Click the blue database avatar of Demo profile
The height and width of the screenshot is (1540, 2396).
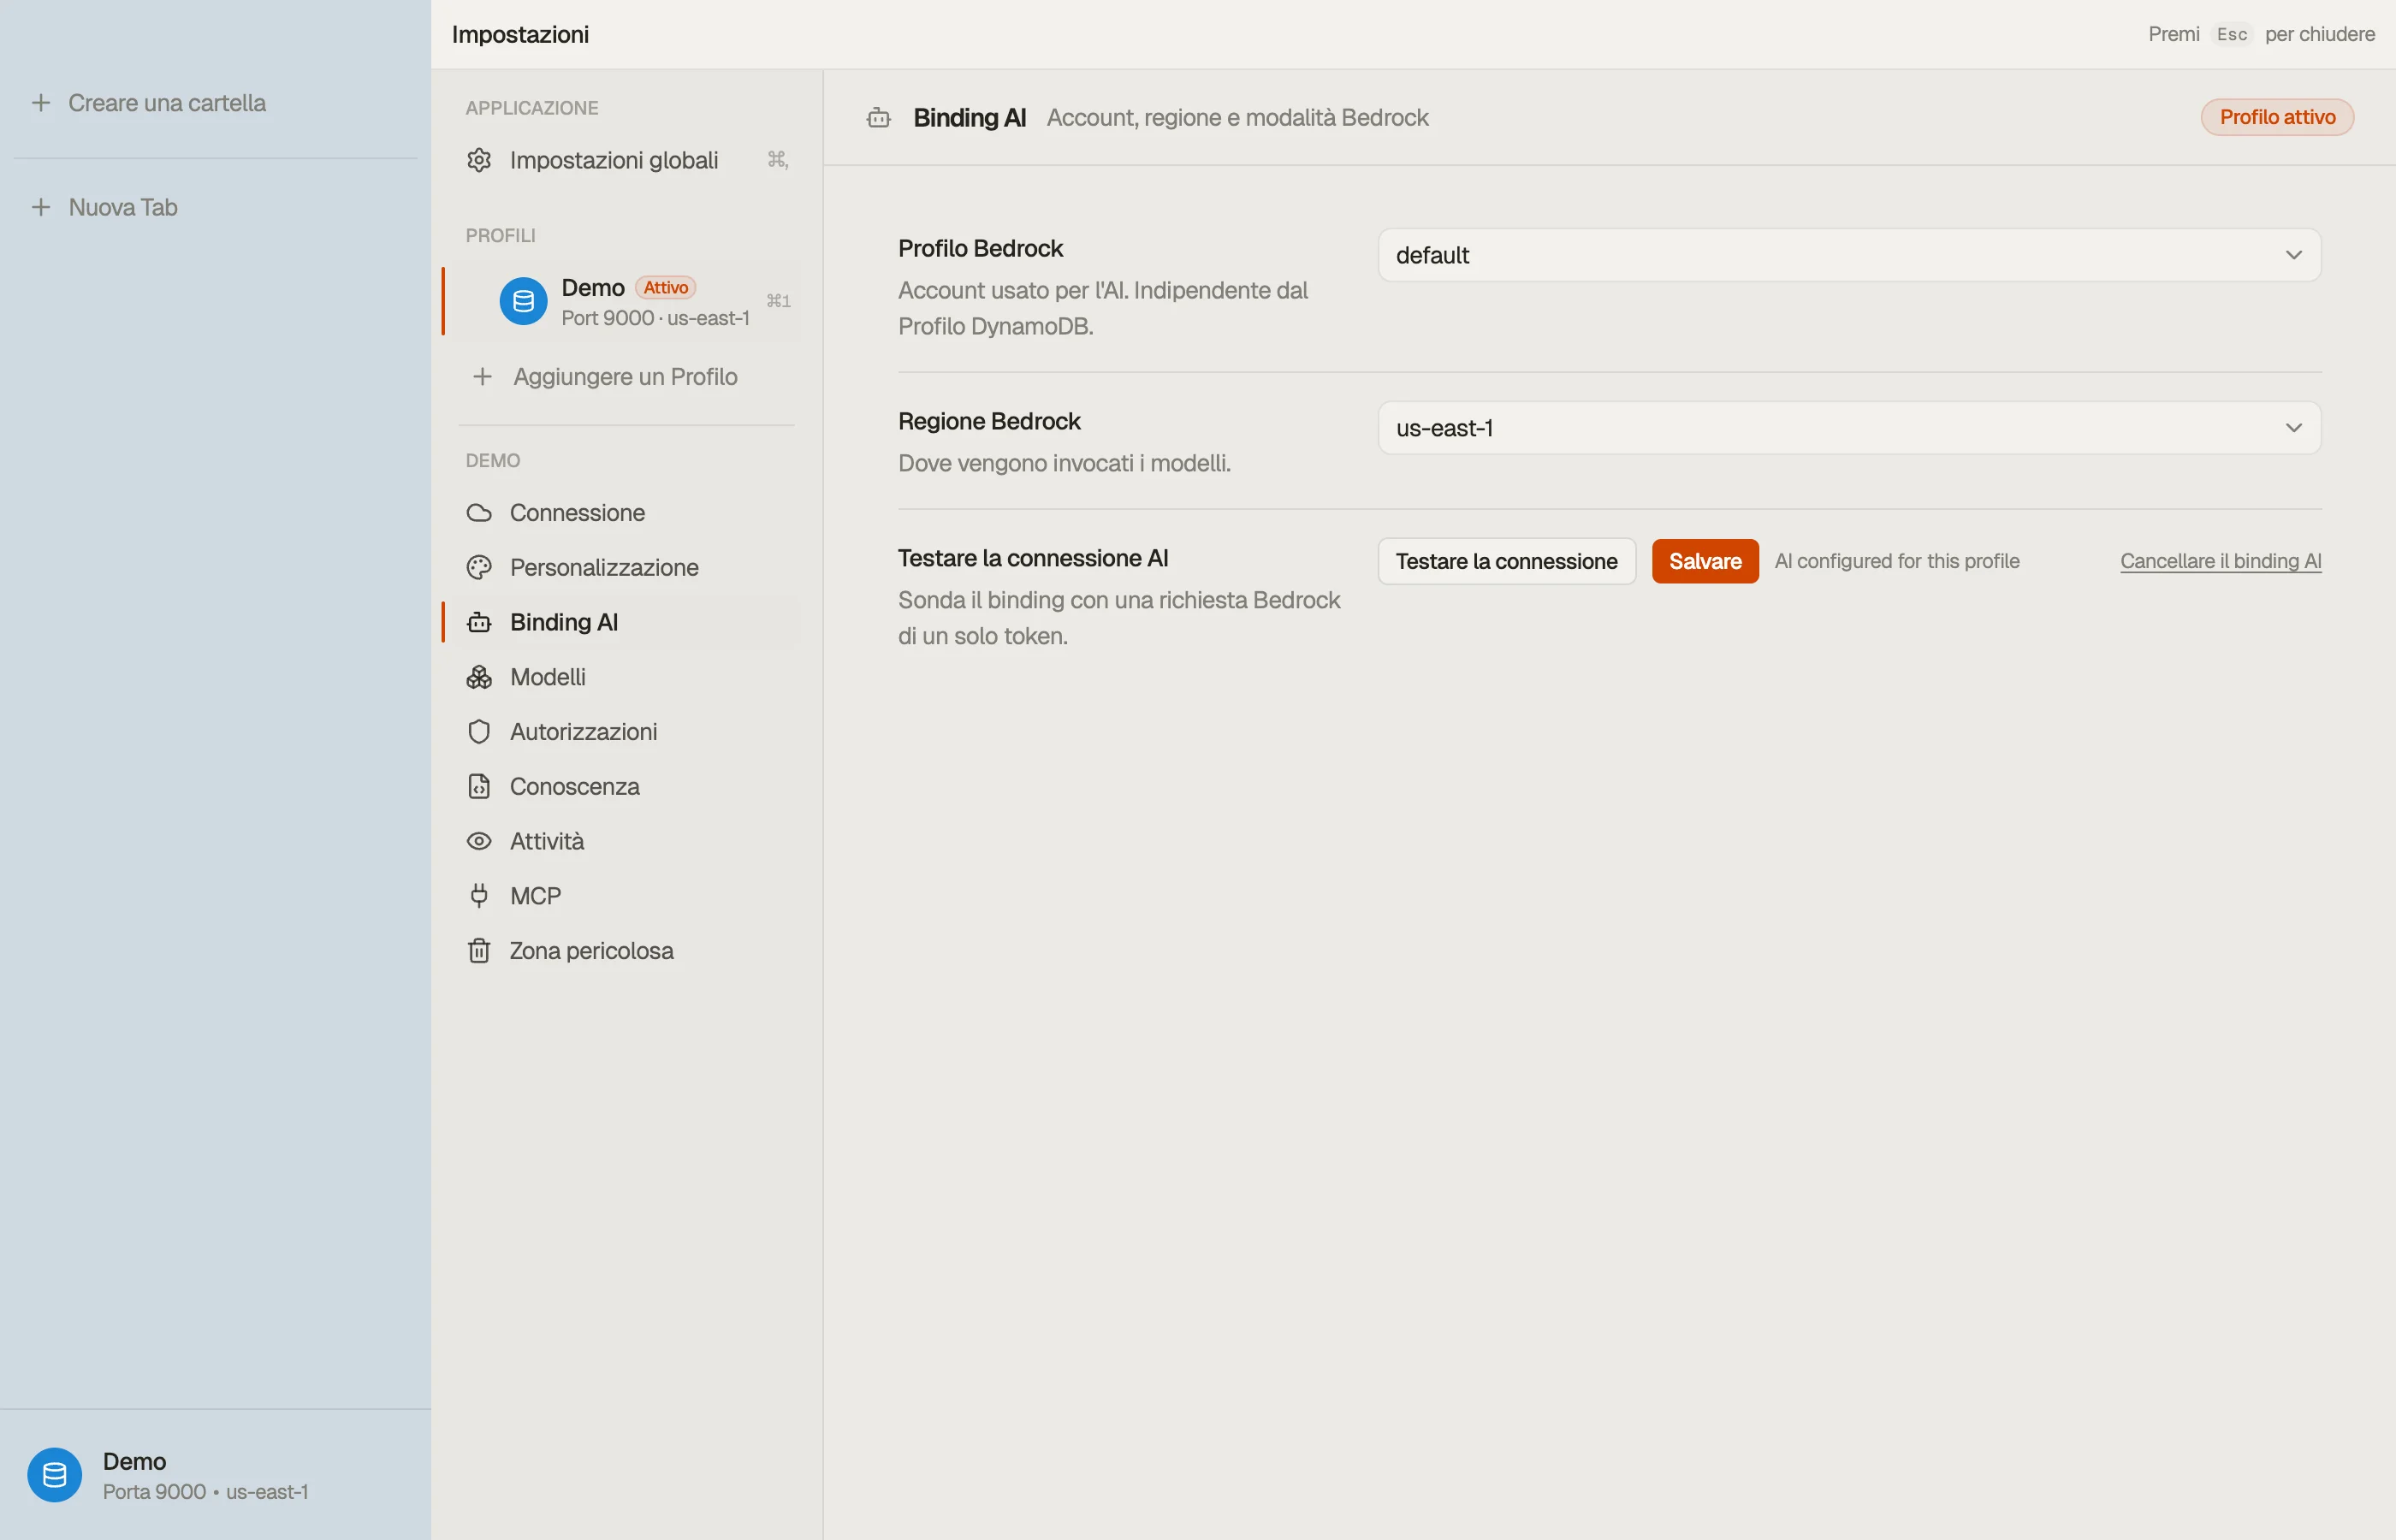coord(523,301)
